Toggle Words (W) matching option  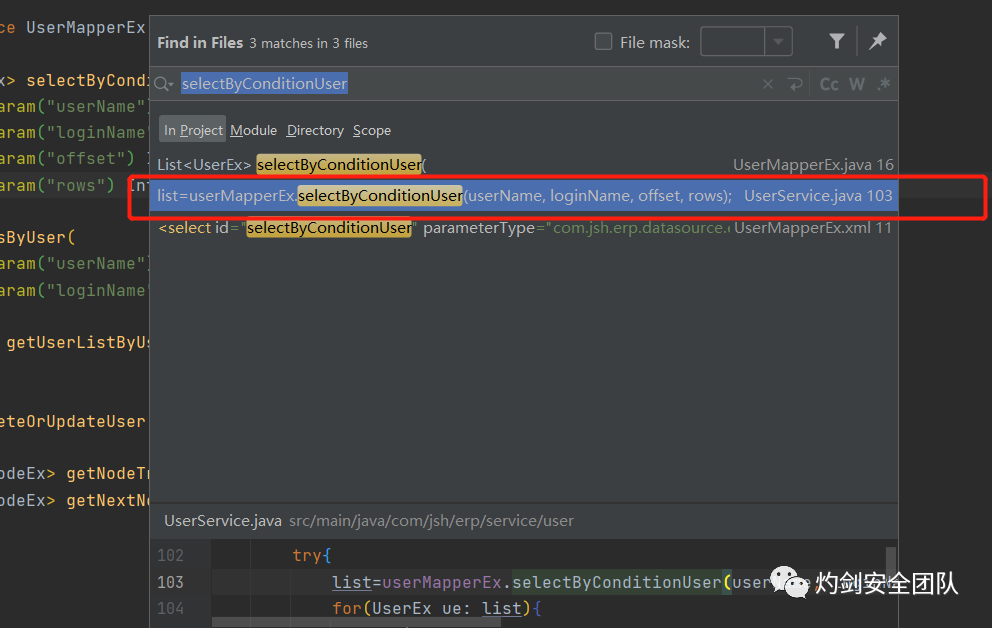tap(857, 84)
